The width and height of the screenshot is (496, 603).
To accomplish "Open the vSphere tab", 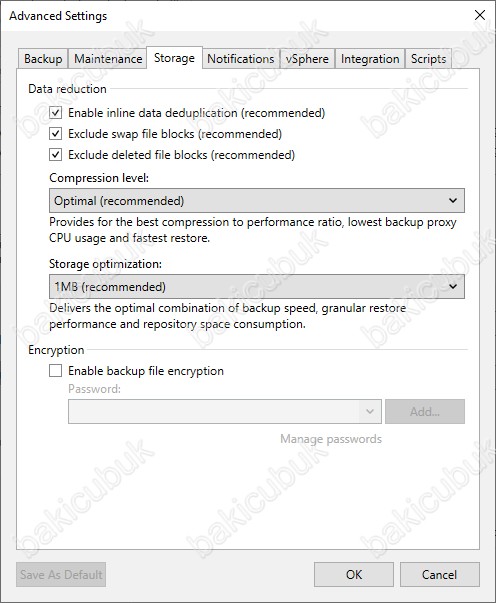I will 307,59.
